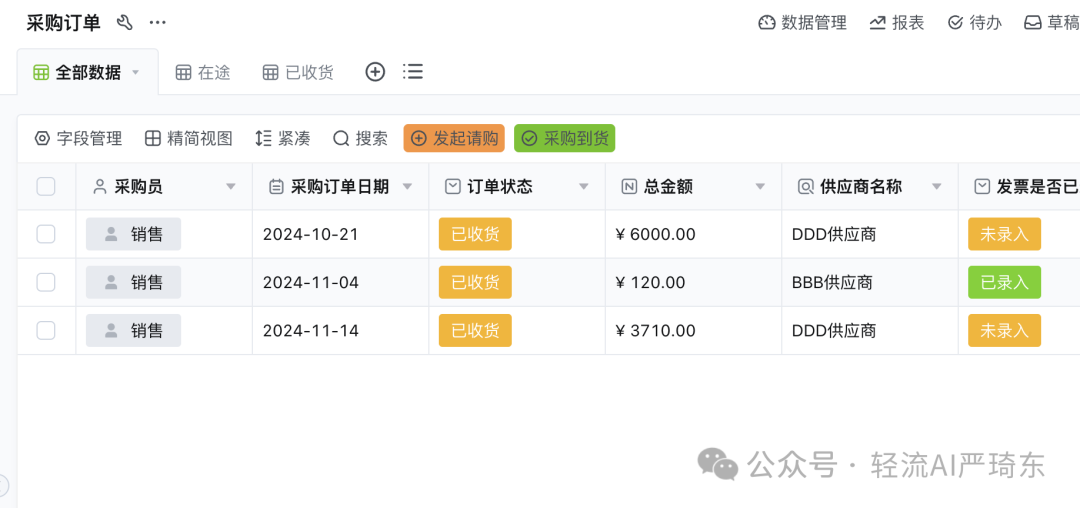Image resolution: width=1080 pixels, height=508 pixels.
Task: Open the 报表 chart view
Action: coord(896,23)
